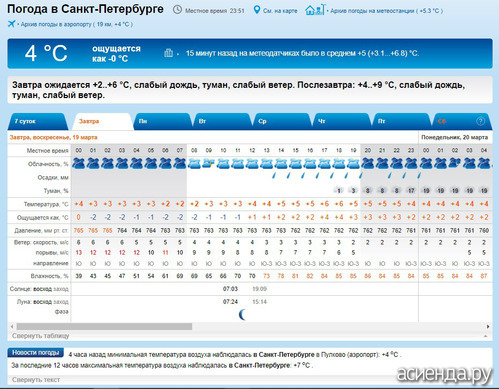This screenshot has height=389, width=499.
Task: Open Архив погоды в аэропорту link
Action: click(77, 24)
